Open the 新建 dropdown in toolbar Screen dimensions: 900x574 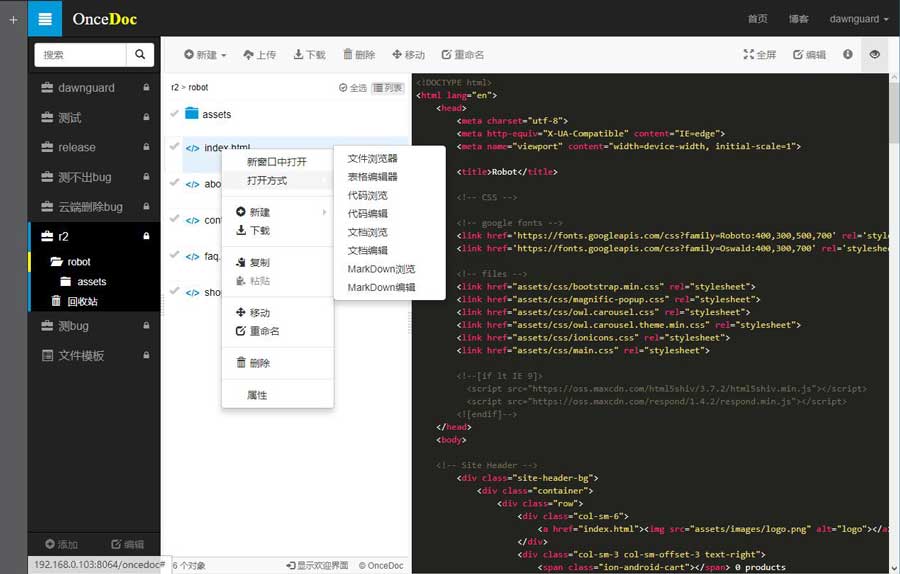[205, 55]
